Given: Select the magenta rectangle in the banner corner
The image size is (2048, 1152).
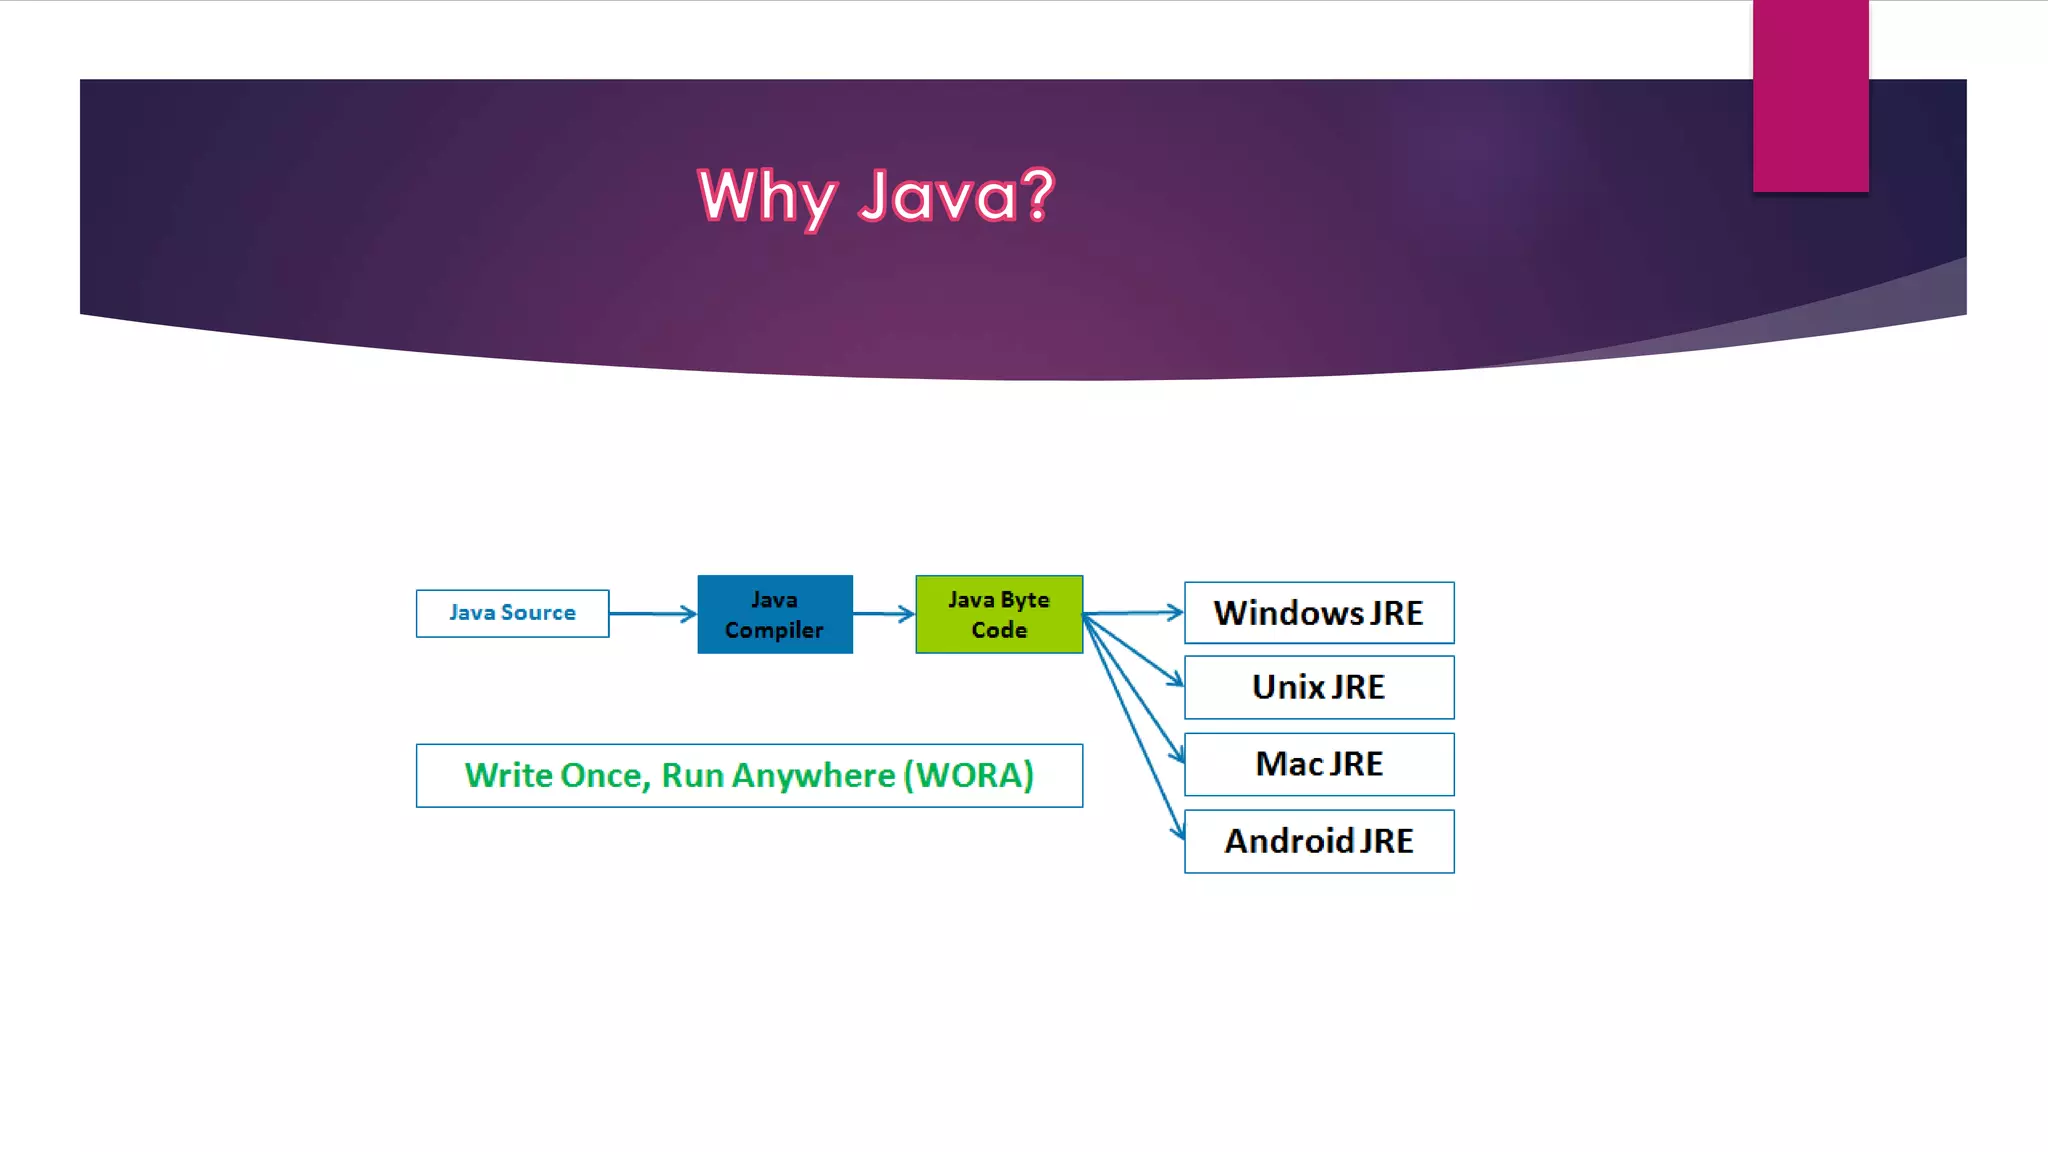Looking at the screenshot, I should pos(1810,96).
